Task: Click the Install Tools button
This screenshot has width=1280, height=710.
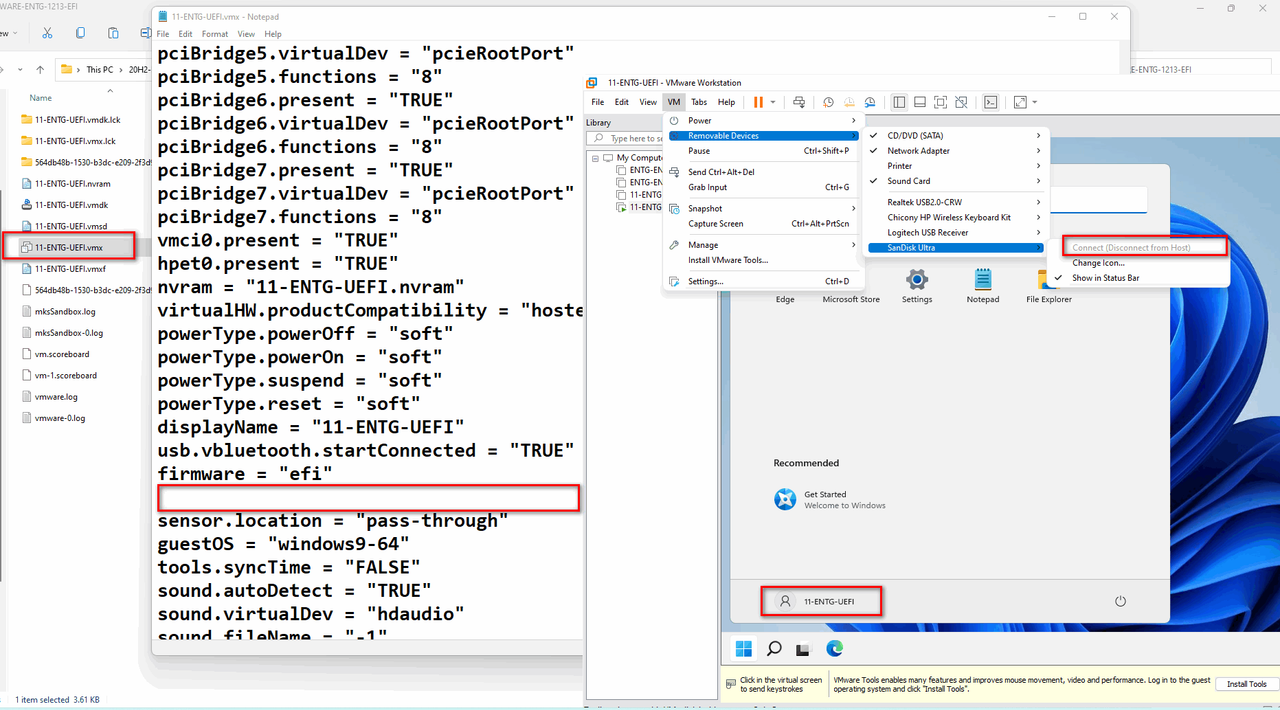Action: 1247,684
